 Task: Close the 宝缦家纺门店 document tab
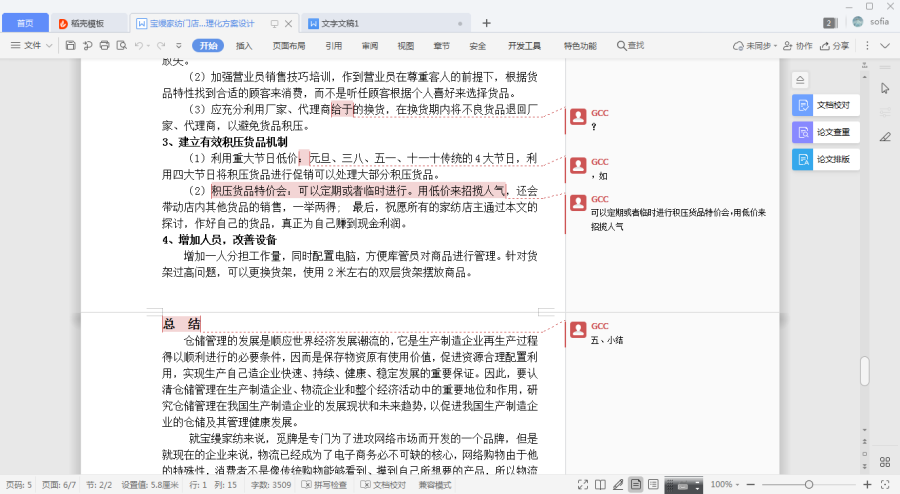coord(289,24)
